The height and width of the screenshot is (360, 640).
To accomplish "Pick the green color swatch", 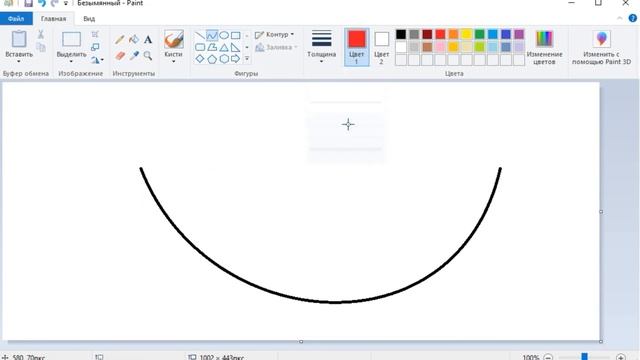I will click(479, 34).
